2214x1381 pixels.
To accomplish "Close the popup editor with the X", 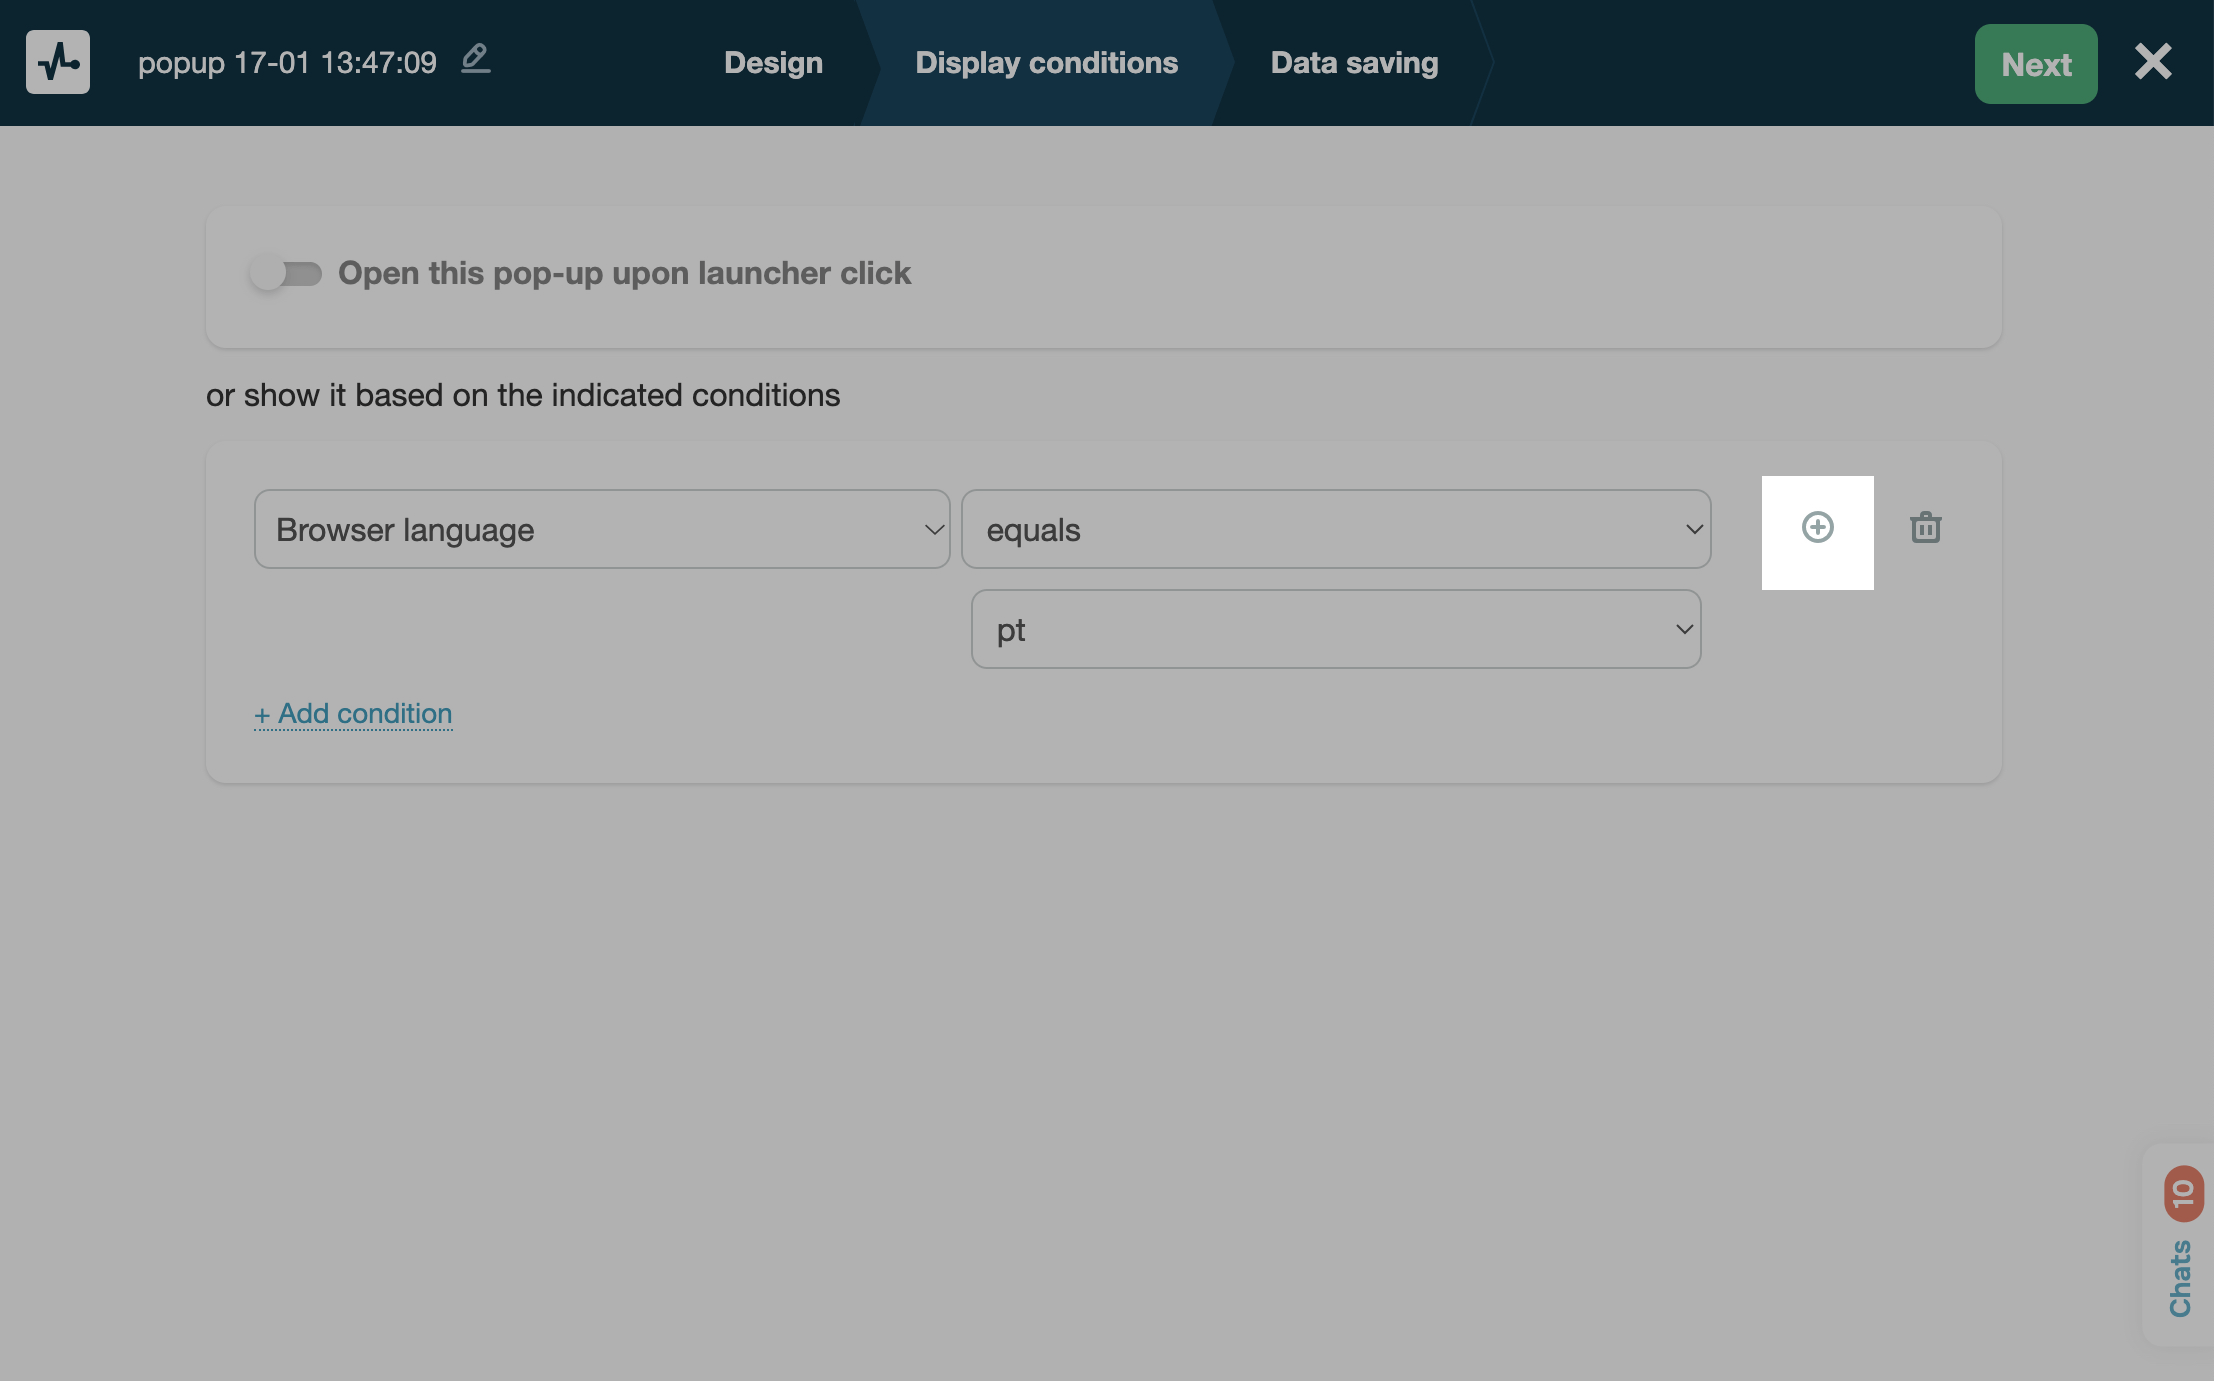I will [x=2153, y=62].
